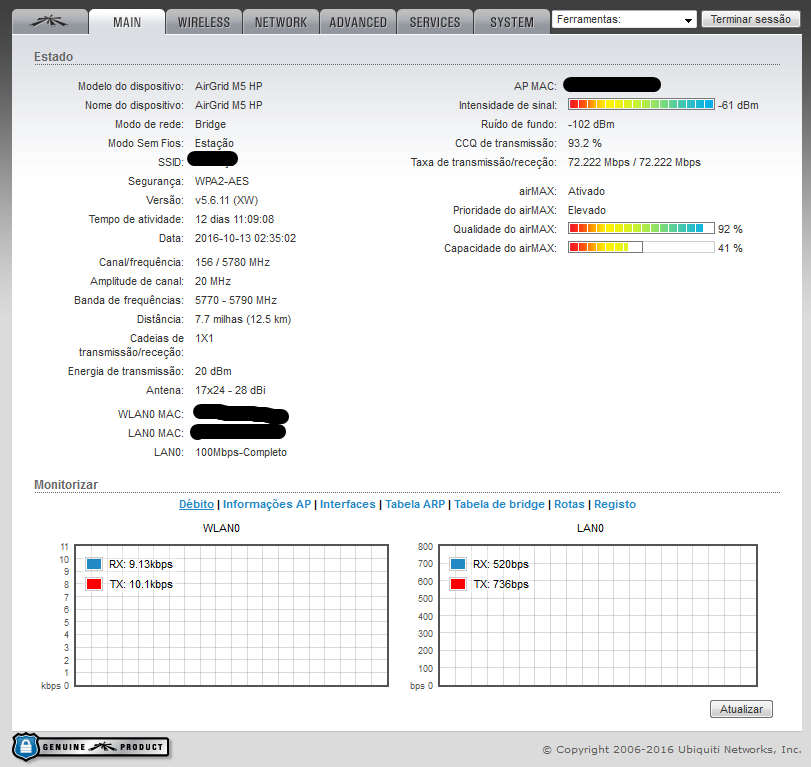The image size is (811, 767).
Task: Click the LAN0 throughput graph
Action: pos(598,615)
